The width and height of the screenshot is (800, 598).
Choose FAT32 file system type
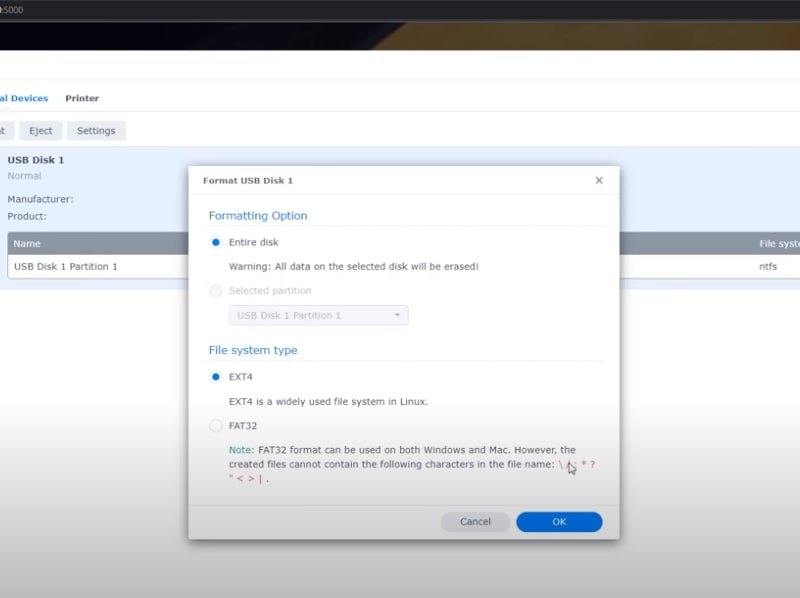coord(216,426)
